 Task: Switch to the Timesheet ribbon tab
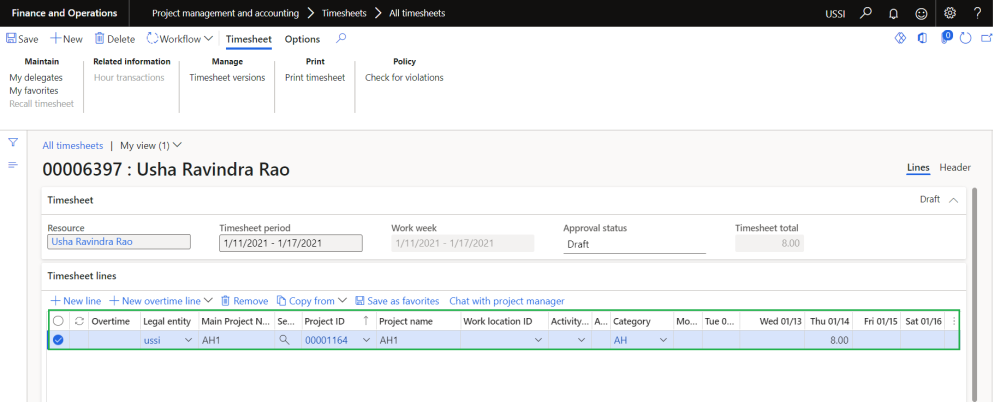[249, 39]
